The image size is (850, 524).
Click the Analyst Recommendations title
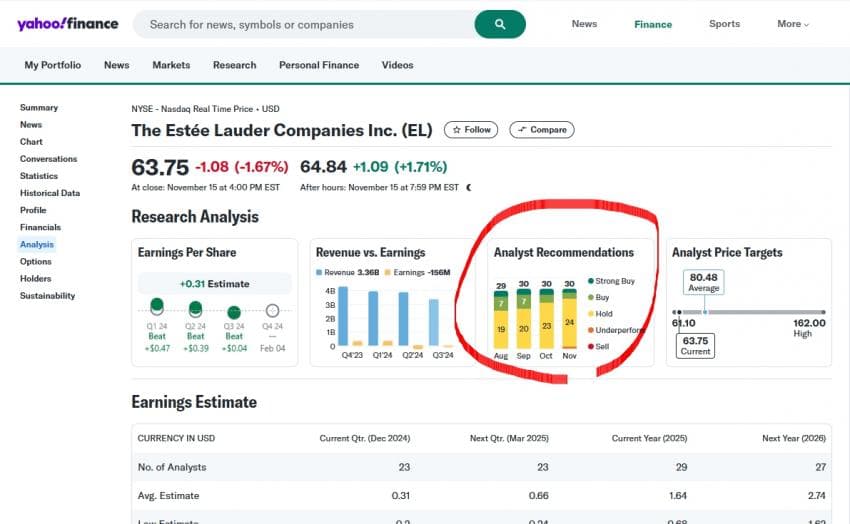pyautogui.click(x=564, y=253)
